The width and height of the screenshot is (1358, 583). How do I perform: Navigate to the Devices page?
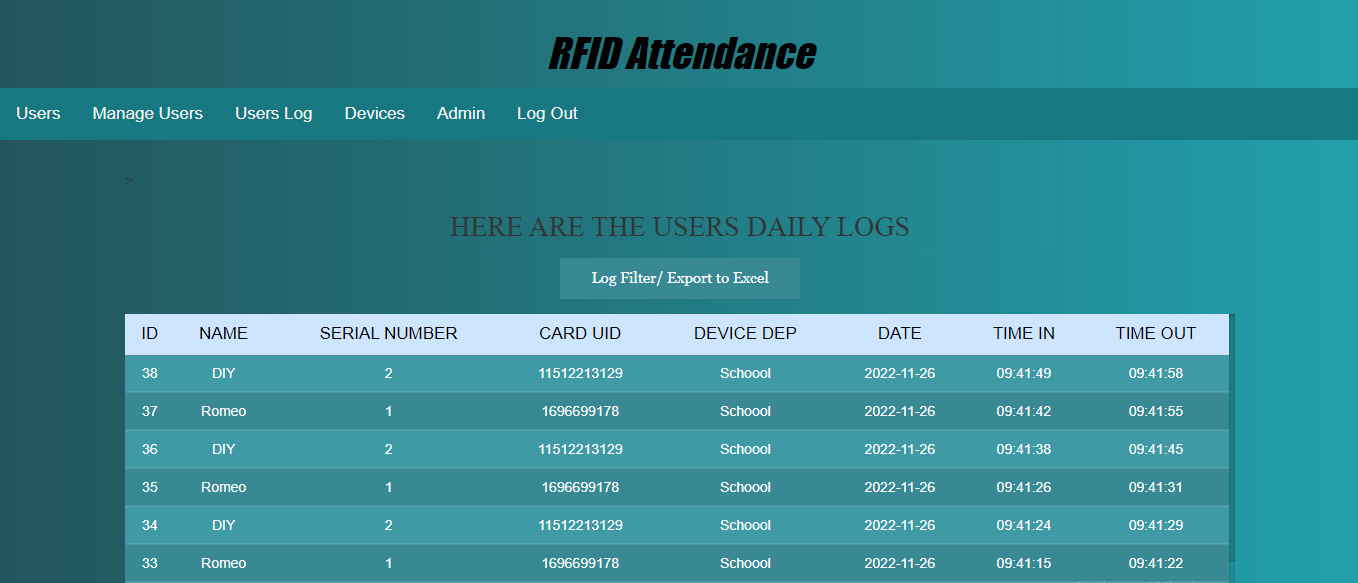pyautogui.click(x=374, y=114)
